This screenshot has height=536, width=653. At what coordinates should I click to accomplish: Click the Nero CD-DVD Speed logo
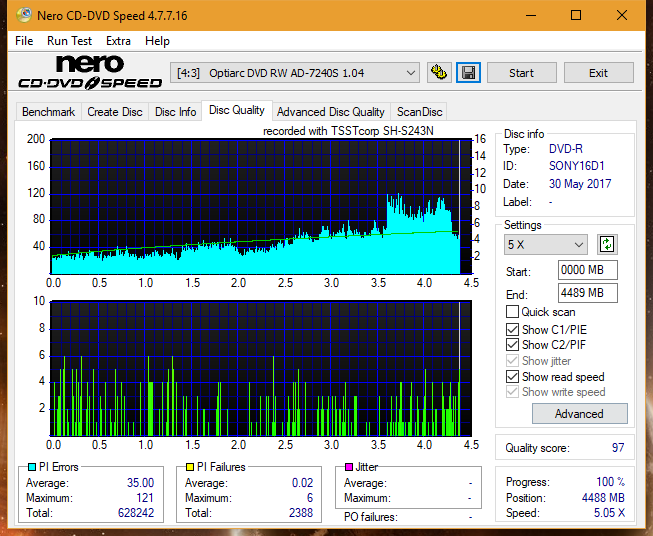90,72
